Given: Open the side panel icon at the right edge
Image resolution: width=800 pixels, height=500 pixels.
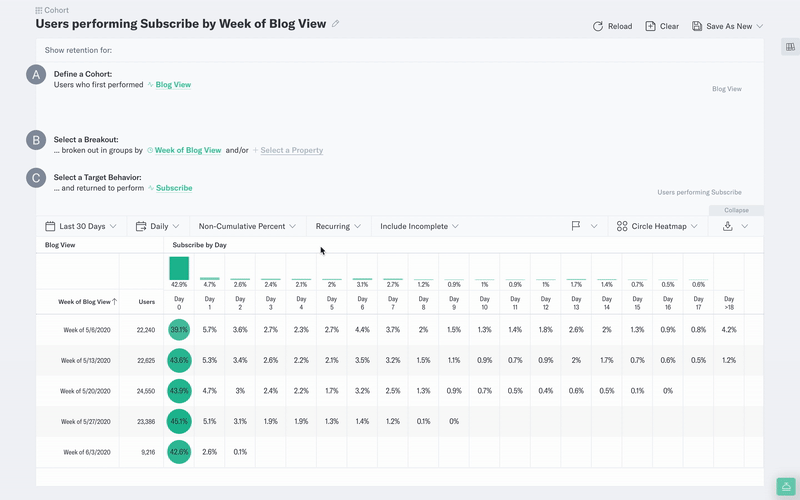Looking at the screenshot, I should tap(790, 47).
